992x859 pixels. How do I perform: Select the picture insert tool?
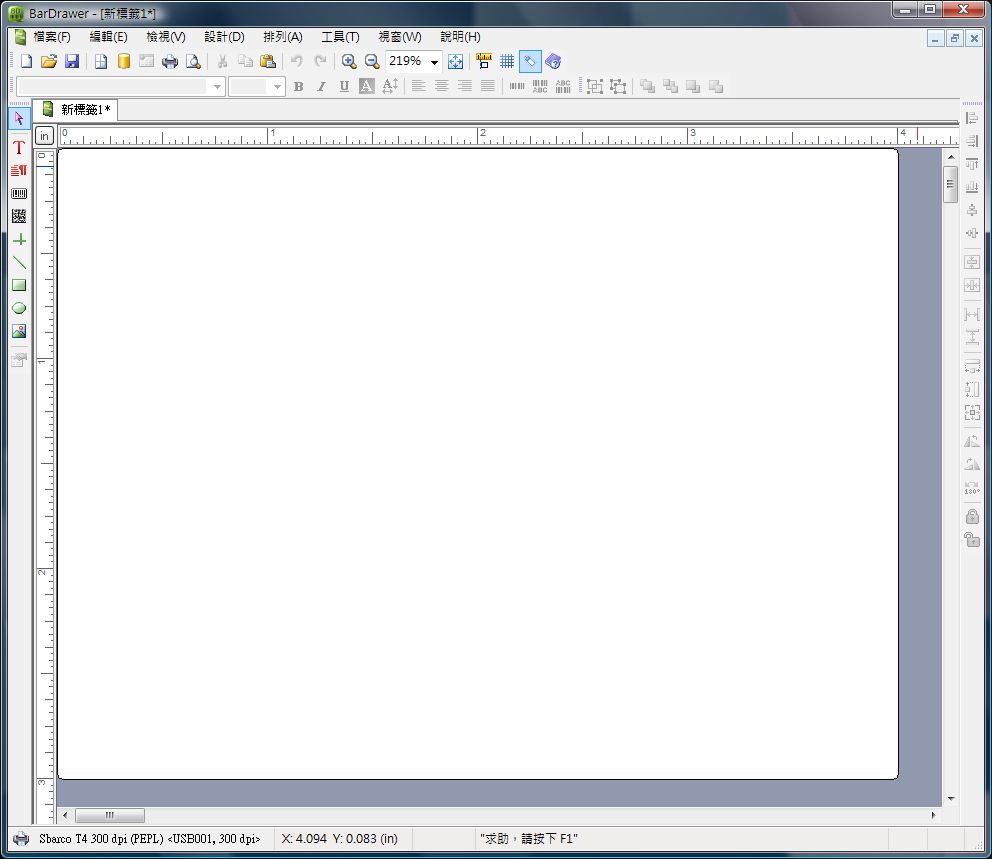19,331
